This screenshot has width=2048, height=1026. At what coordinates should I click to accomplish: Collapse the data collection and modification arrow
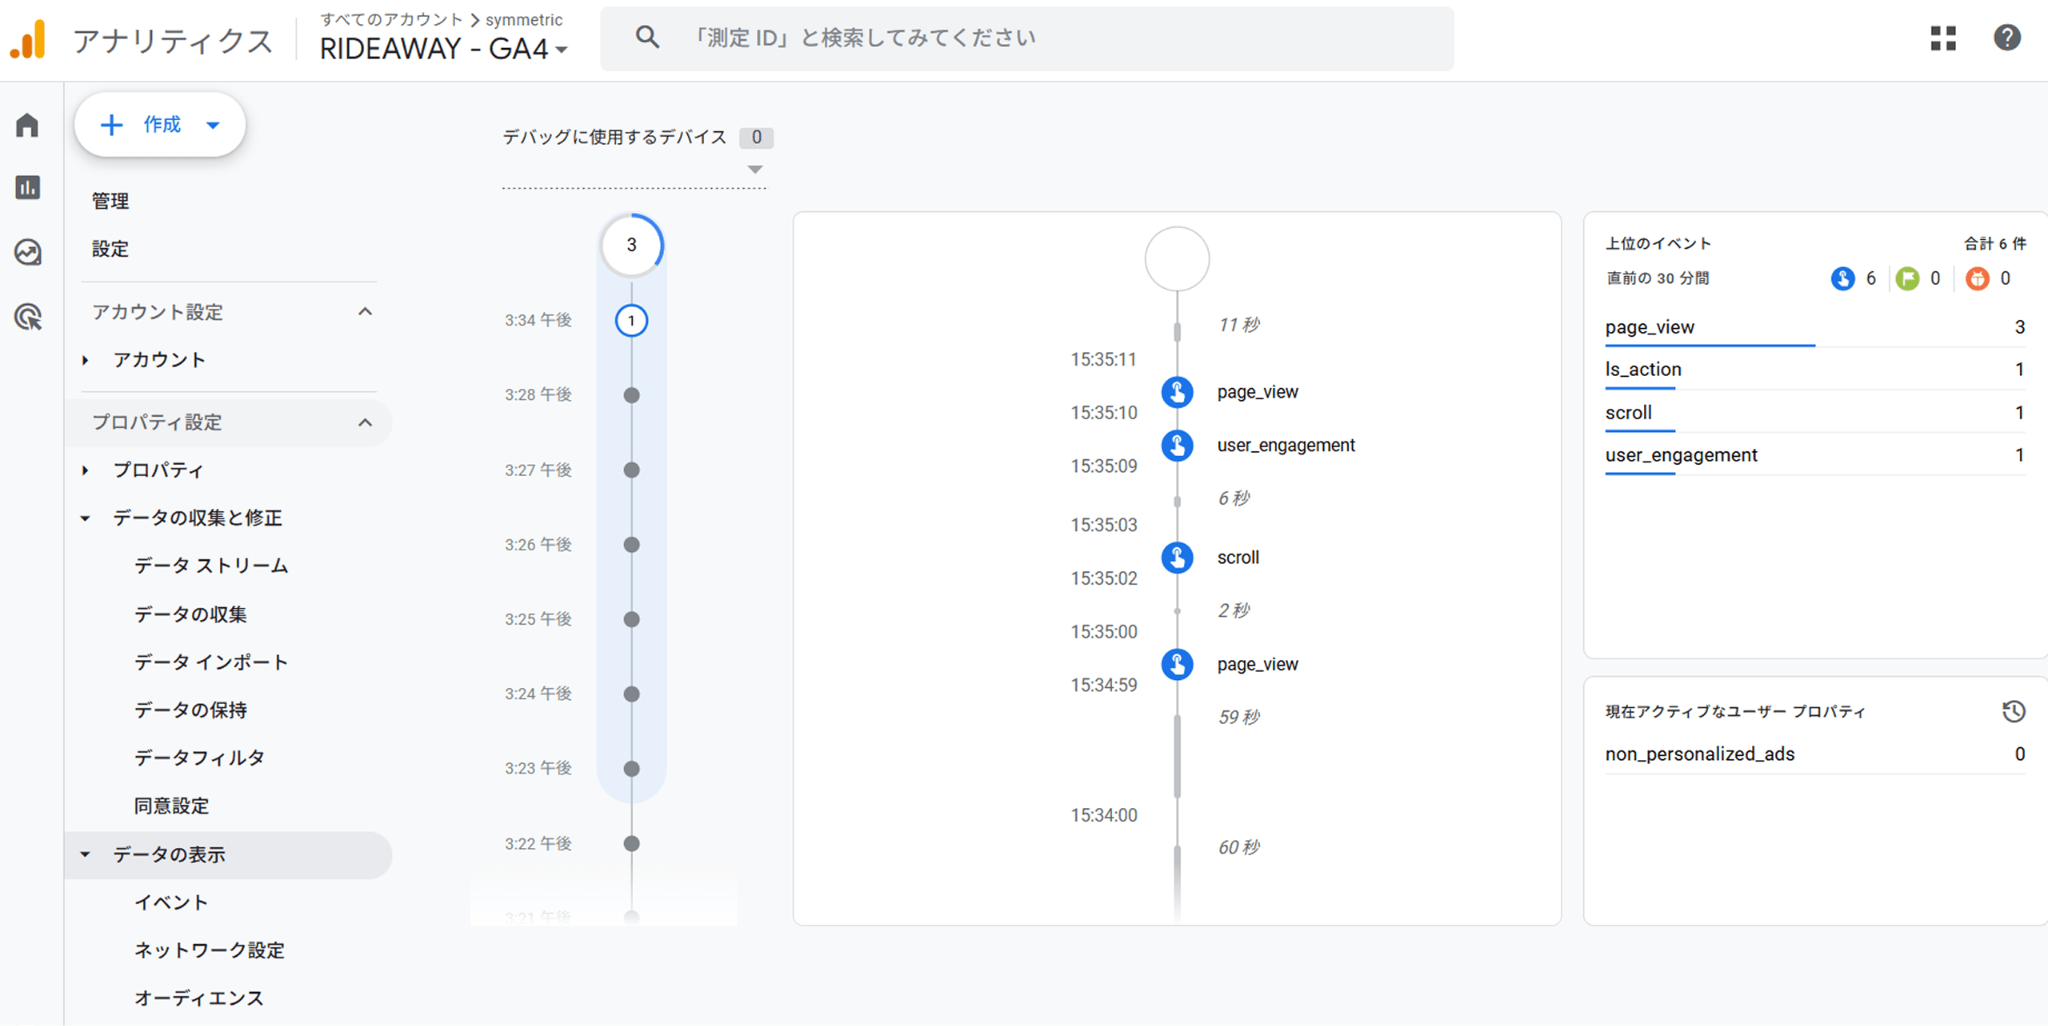pyautogui.click(x=86, y=518)
